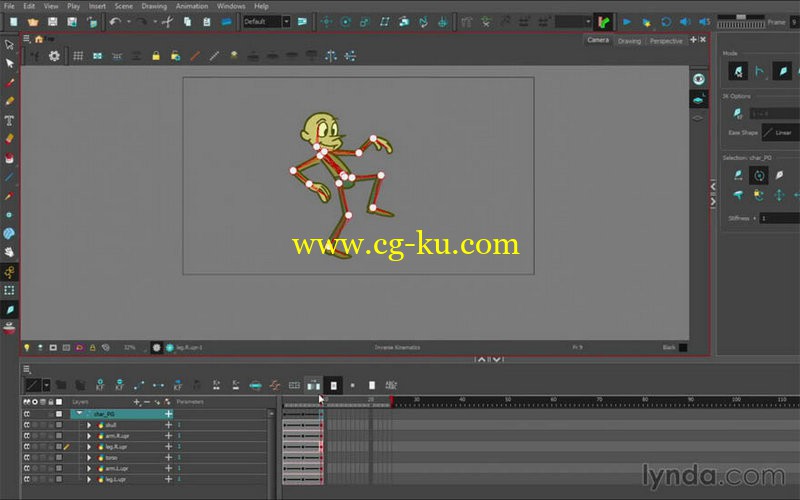
Task: Click the OpenGL view mode icon below eye
Action: 698,99
